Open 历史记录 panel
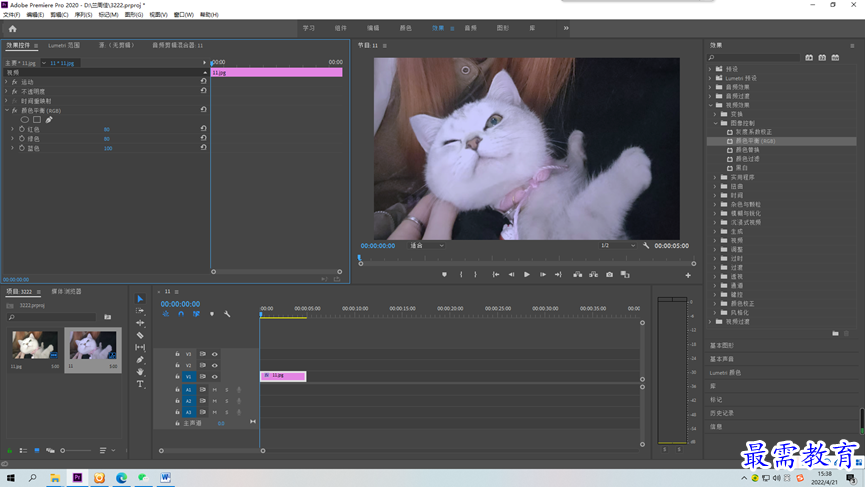865x487 pixels. tap(722, 413)
